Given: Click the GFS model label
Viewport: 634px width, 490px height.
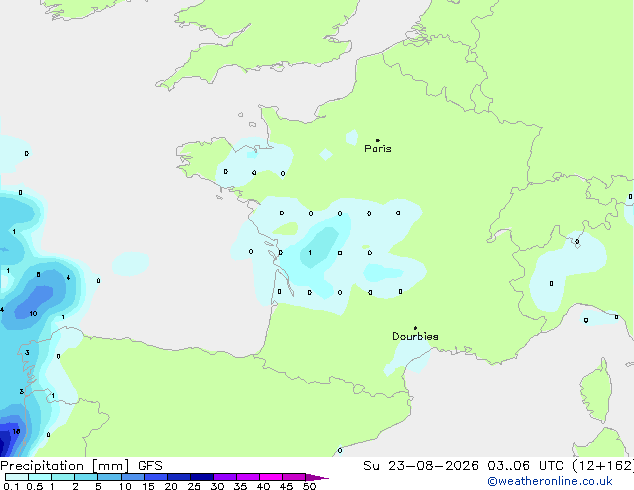Looking at the screenshot, I should click(x=150, y=466).
